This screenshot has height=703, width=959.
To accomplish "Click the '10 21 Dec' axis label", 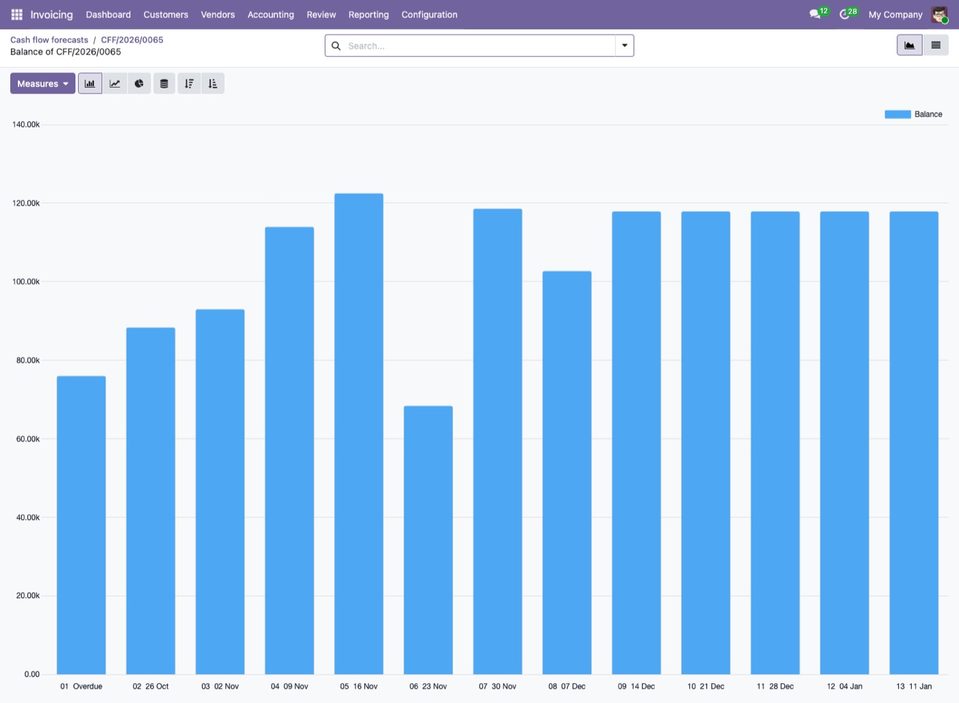I will click(x=706, y=686).
